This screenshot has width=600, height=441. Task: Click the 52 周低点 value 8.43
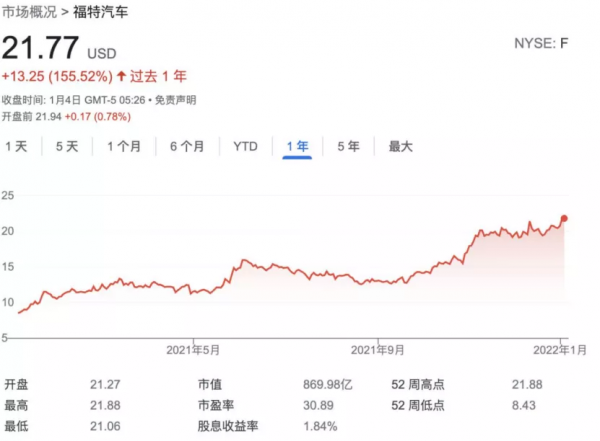click(x=524, y=405)
